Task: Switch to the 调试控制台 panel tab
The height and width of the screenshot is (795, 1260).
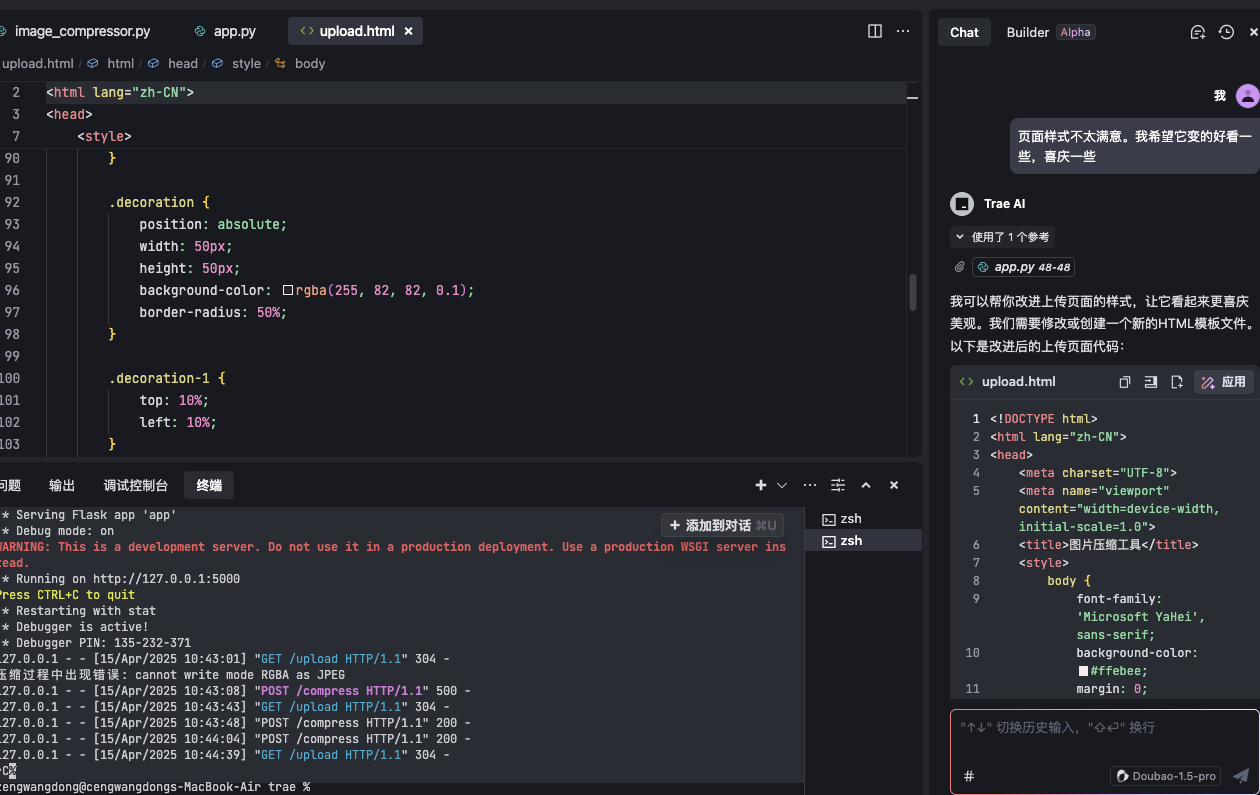Action: (135, 485)
